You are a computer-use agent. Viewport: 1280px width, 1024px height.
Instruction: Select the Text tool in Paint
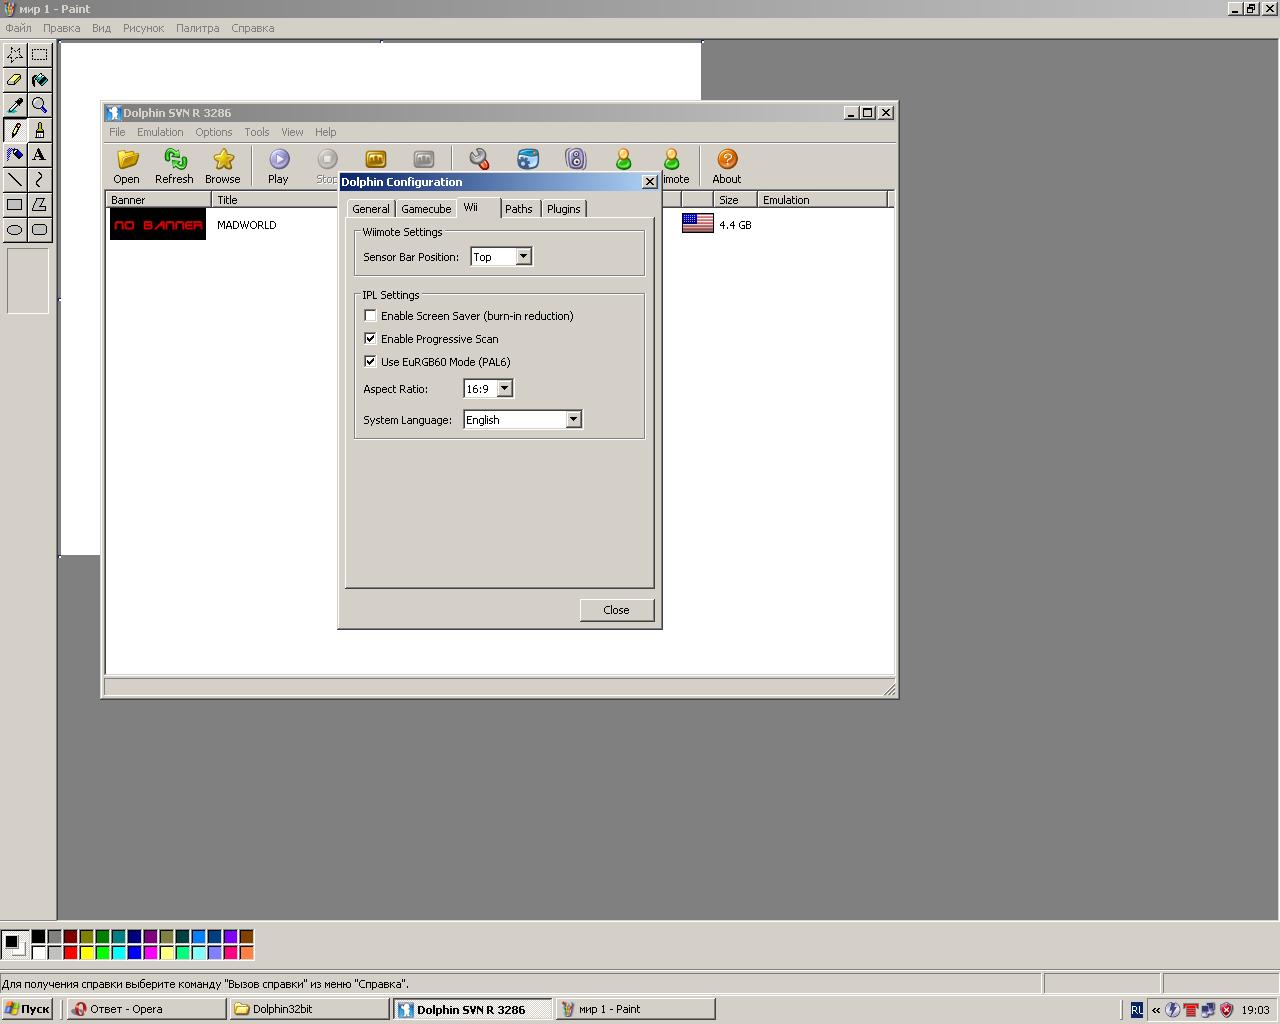coord(39,154)
